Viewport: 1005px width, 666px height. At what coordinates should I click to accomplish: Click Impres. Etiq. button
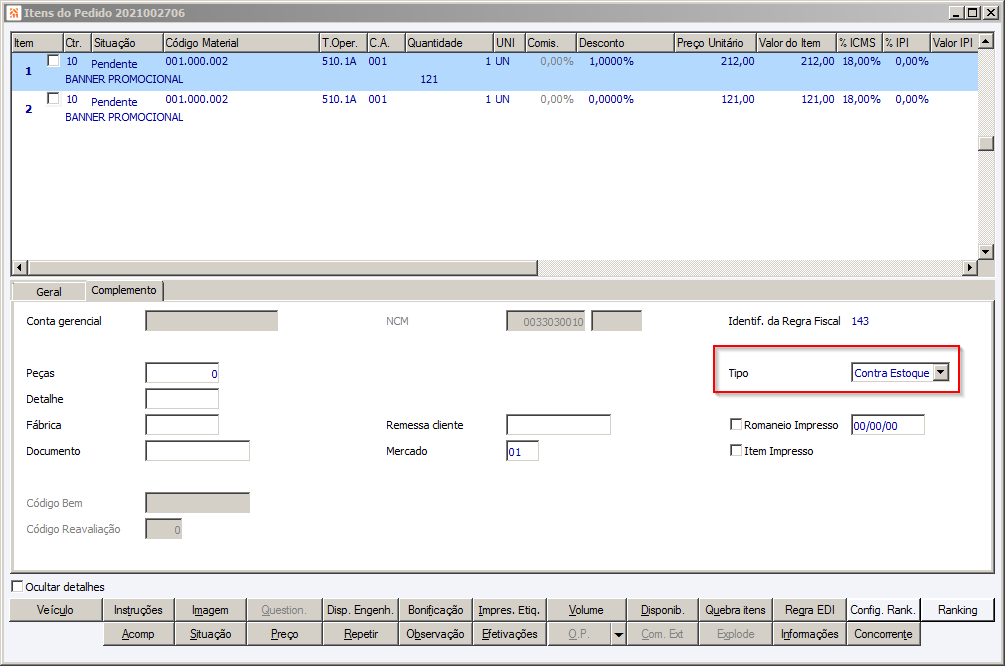point(510,610)
